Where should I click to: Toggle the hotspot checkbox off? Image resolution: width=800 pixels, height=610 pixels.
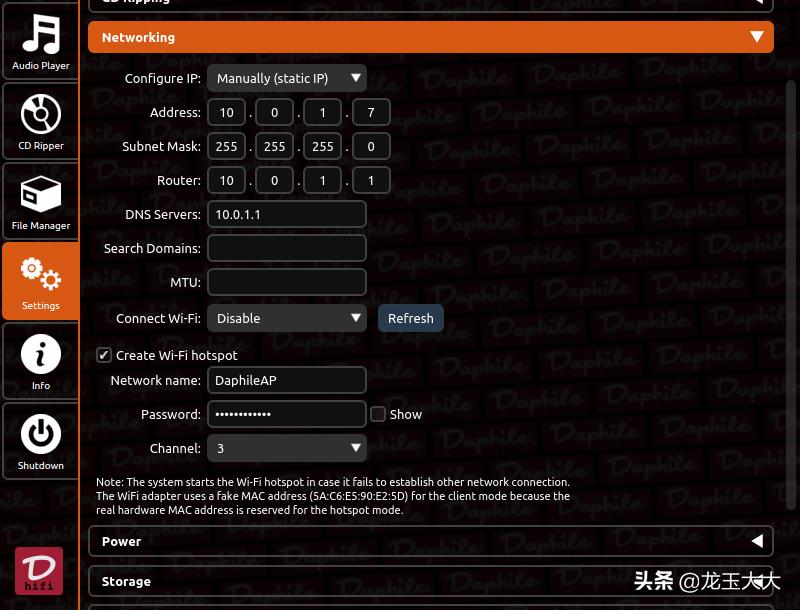pyautogui.click(x=104, y=355)
